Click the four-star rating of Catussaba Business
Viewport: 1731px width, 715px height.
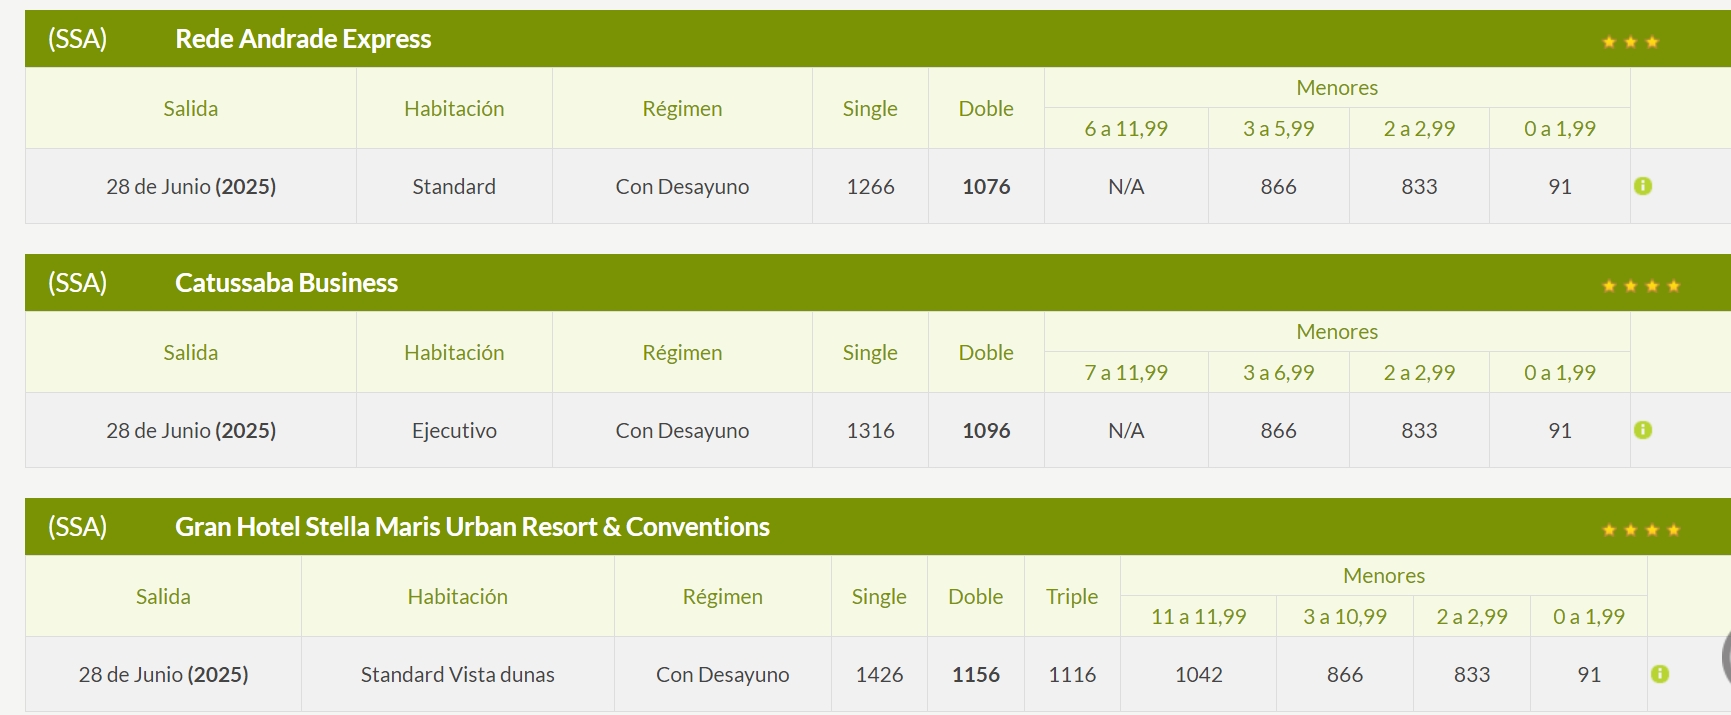(1641, 286)
